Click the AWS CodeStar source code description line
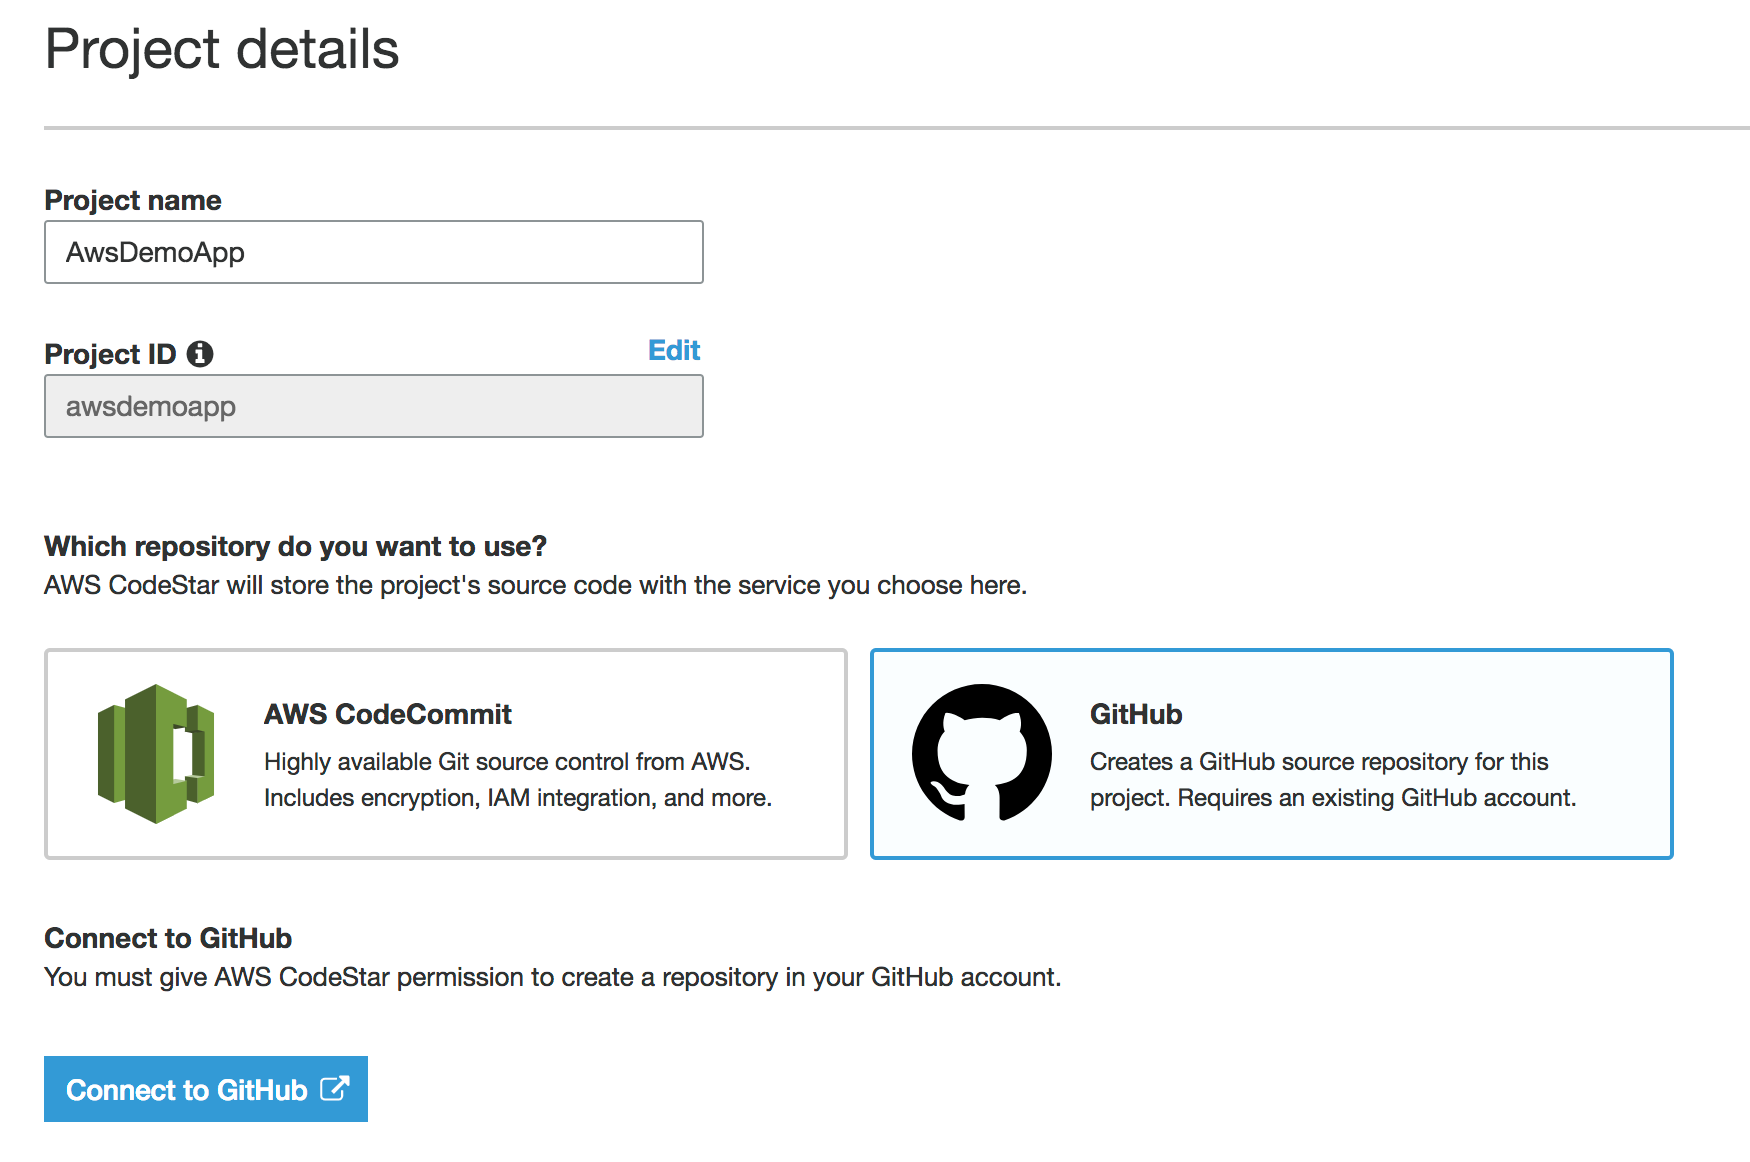 coord(535,585)
